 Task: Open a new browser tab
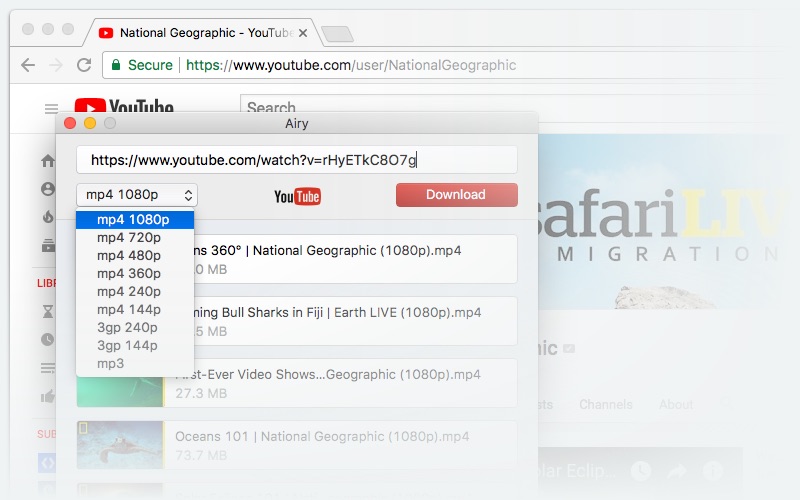[337, 34]
